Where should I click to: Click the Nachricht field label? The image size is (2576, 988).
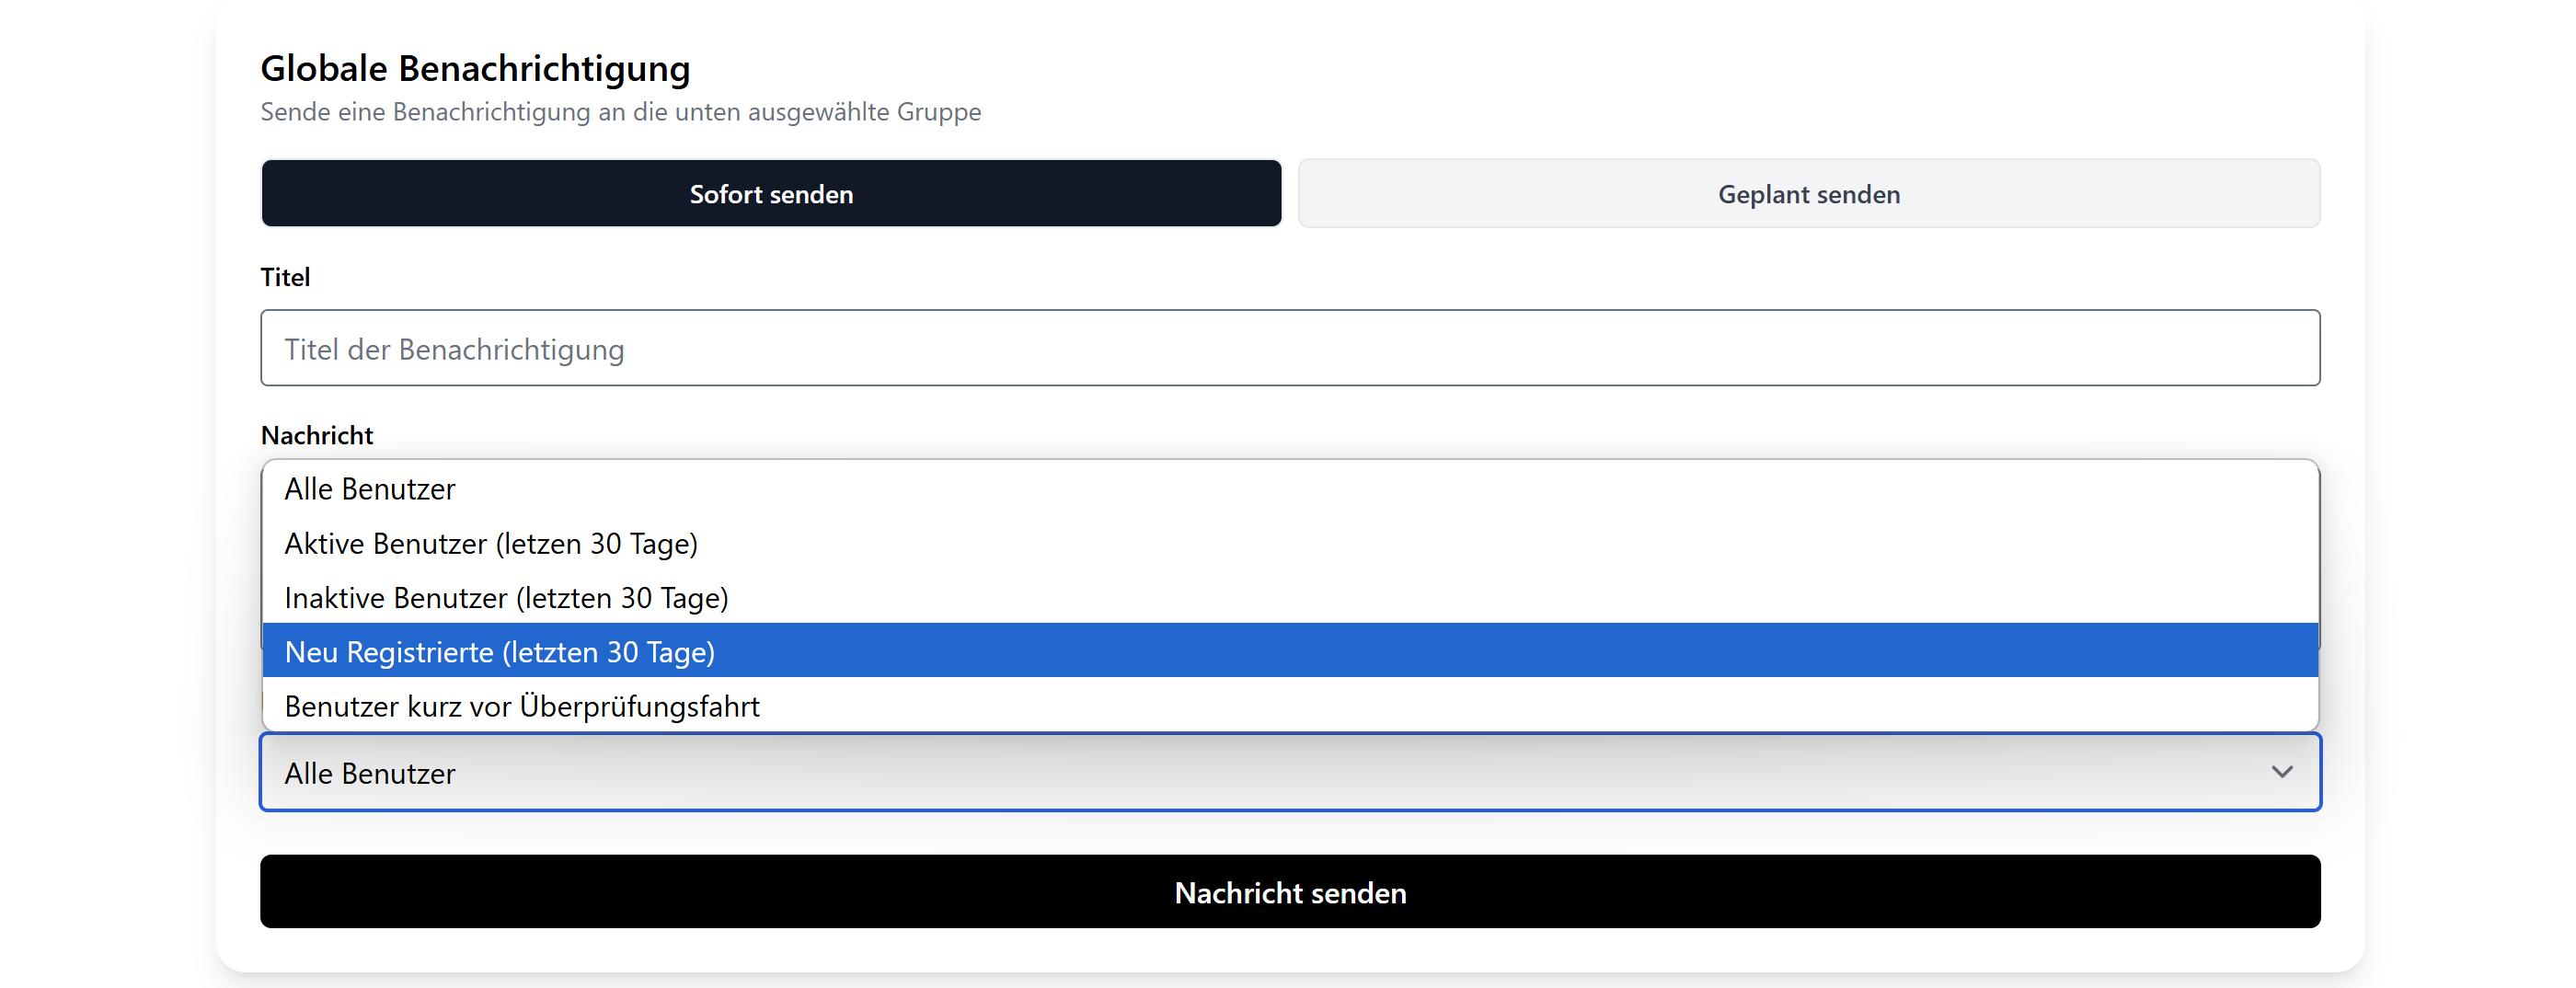coord(317,435)
